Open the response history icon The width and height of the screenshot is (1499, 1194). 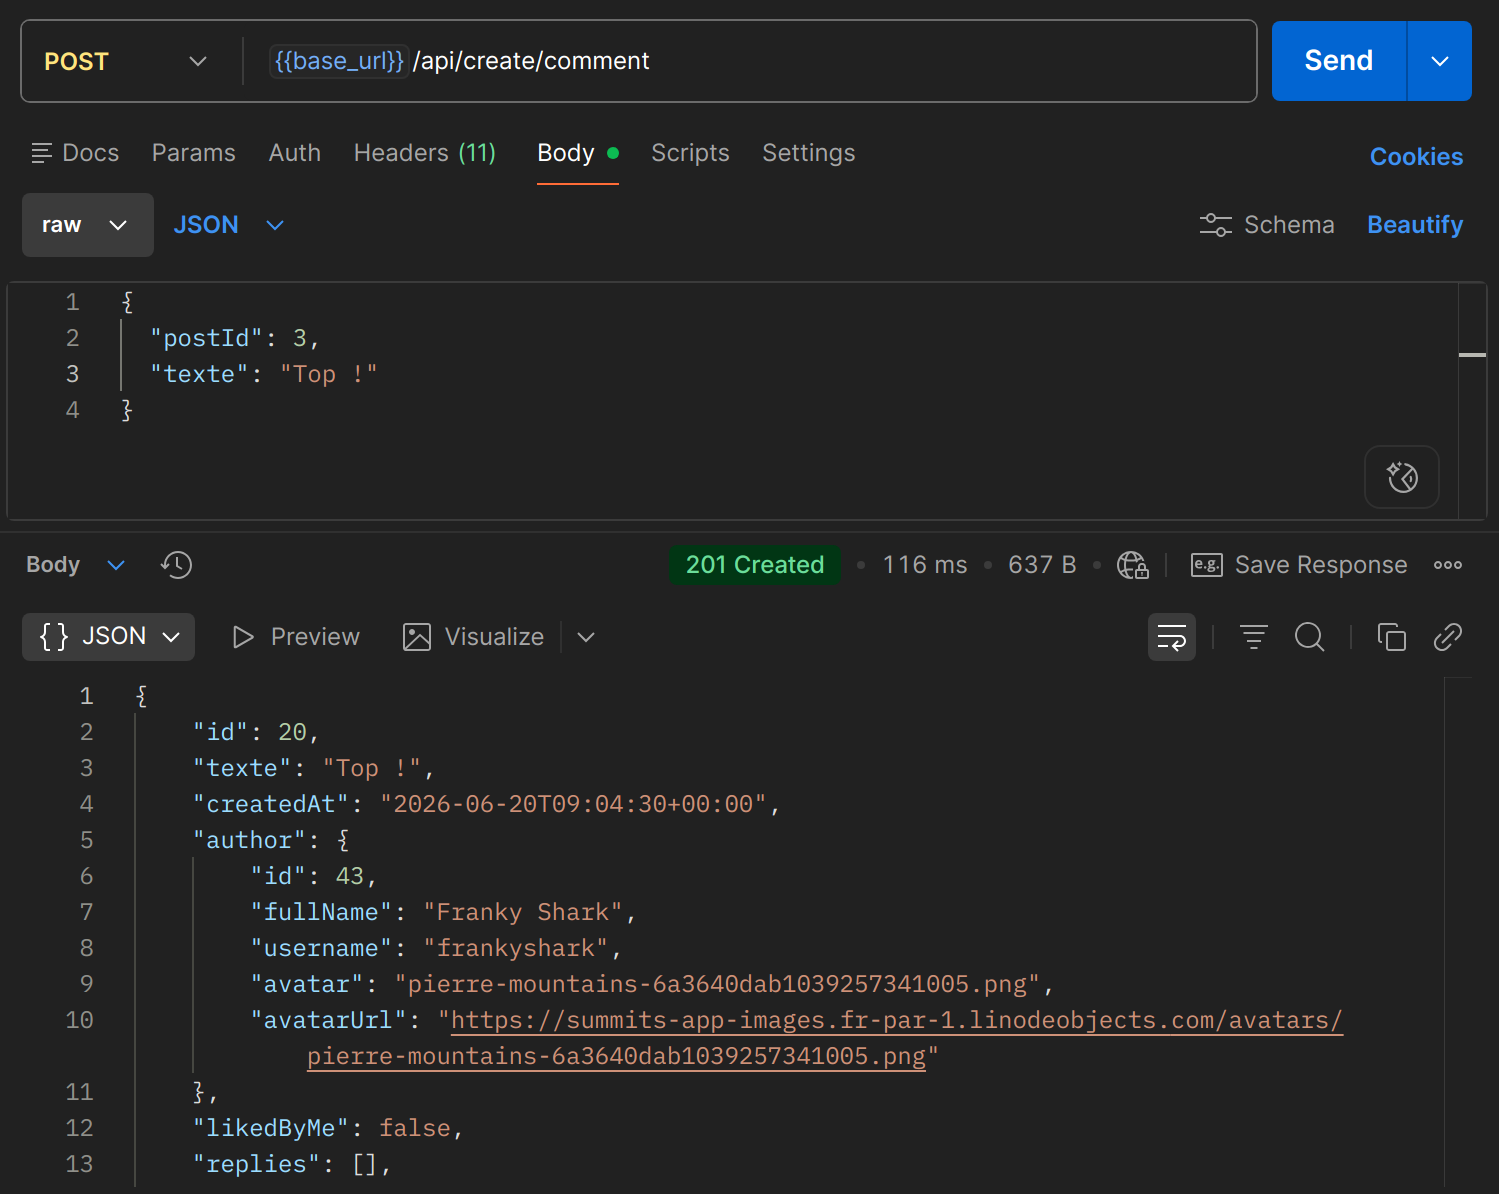[176, 565]
